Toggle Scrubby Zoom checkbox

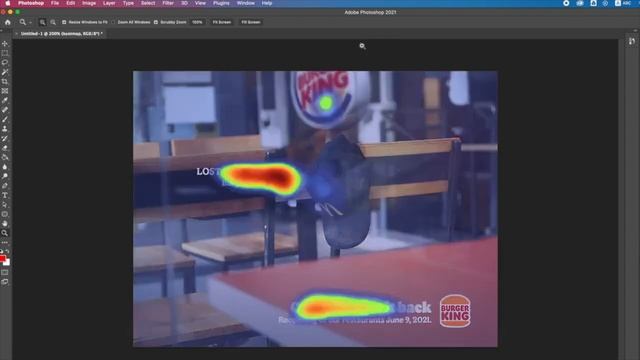[156, 22]
